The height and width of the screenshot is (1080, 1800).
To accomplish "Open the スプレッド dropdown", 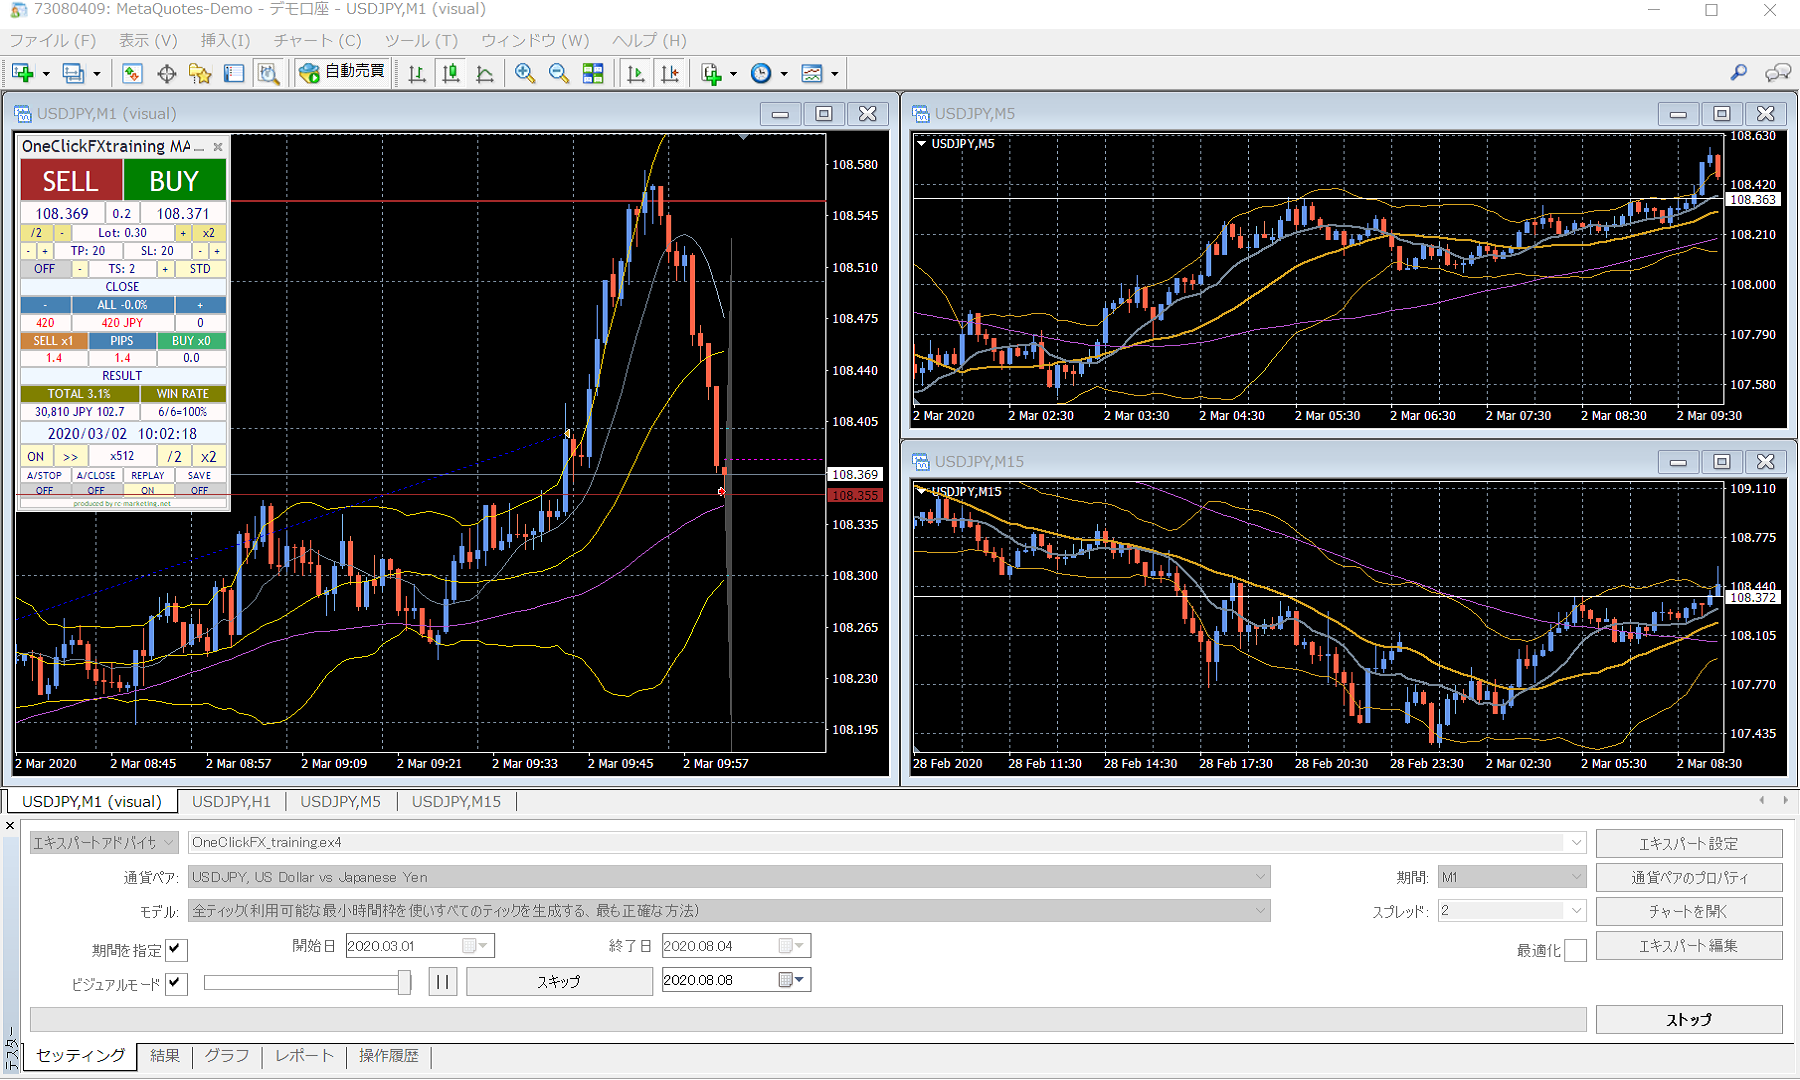I will tap(1576, 911).
